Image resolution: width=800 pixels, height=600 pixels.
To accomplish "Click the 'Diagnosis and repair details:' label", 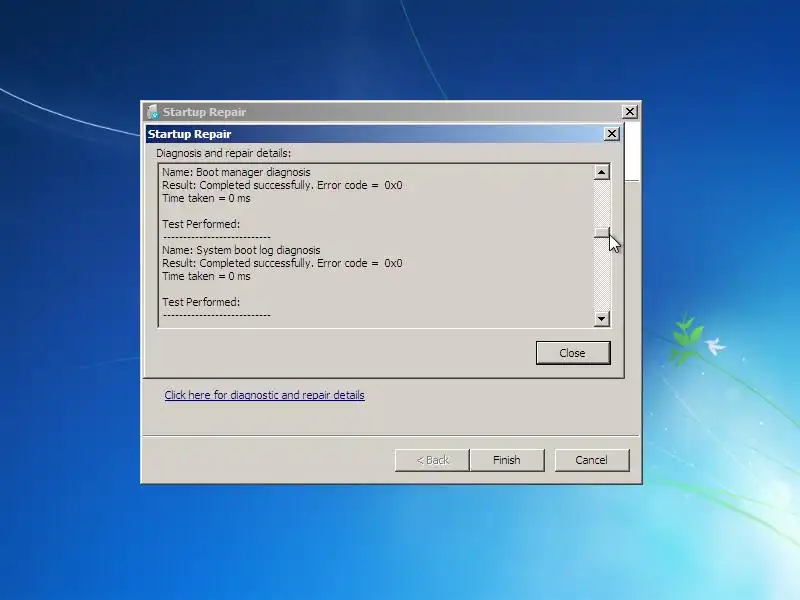I will (223, 153).
